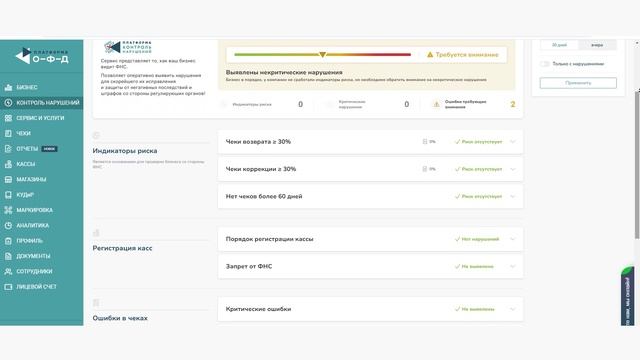The width and height of the screenshot is (640, 360).
Task: Click the vertical page scrollbar thumb
Action: 637,164
